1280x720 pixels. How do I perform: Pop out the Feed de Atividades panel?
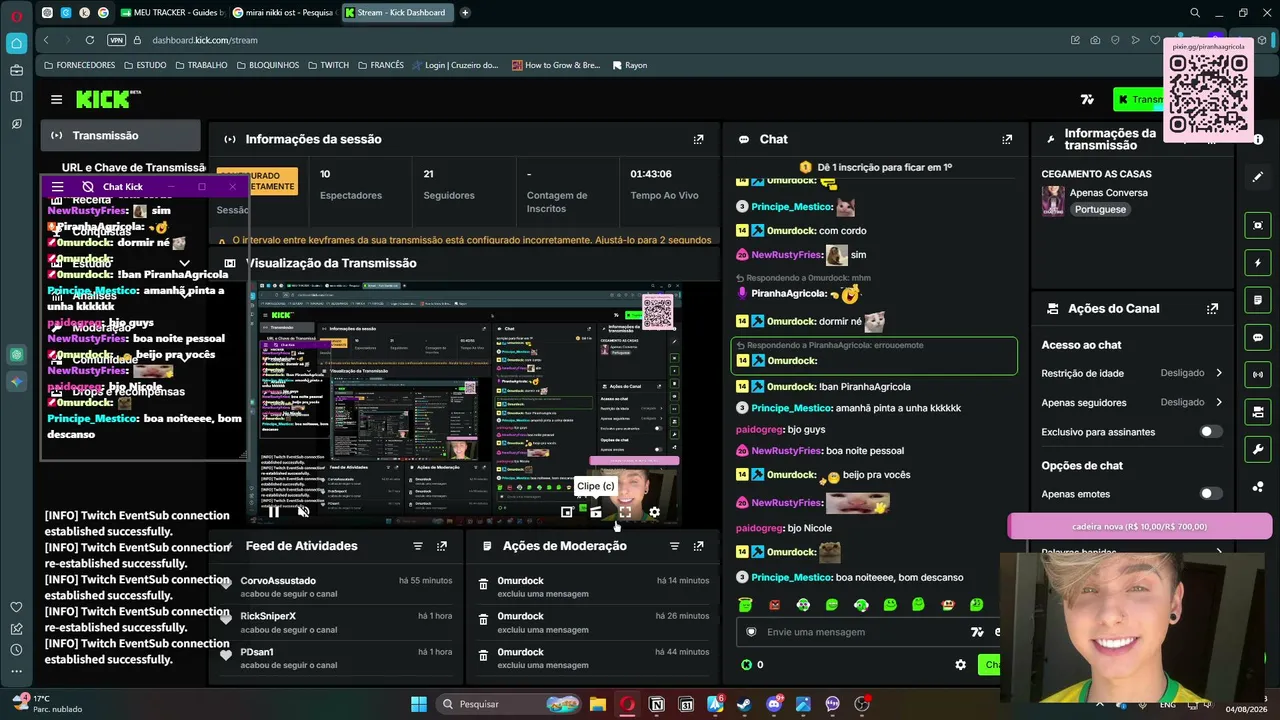(x=442, y=546)
